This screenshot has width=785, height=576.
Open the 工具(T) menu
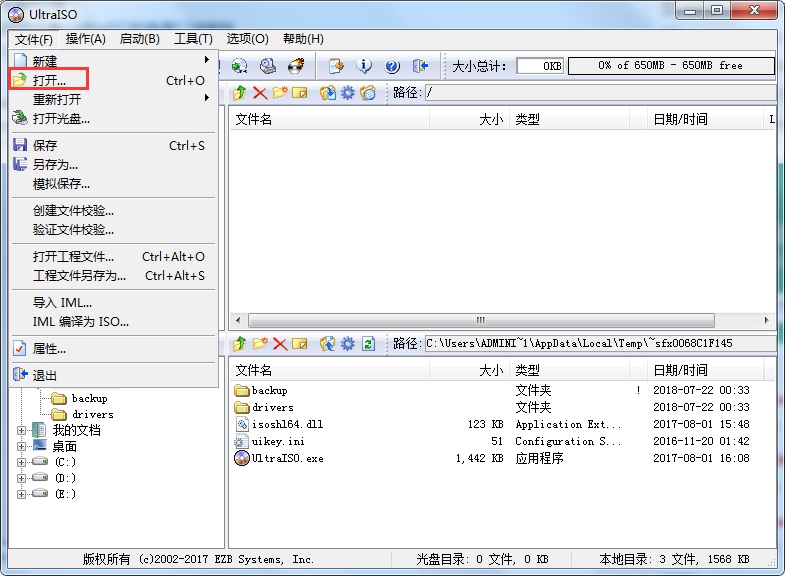click(193, 39)
